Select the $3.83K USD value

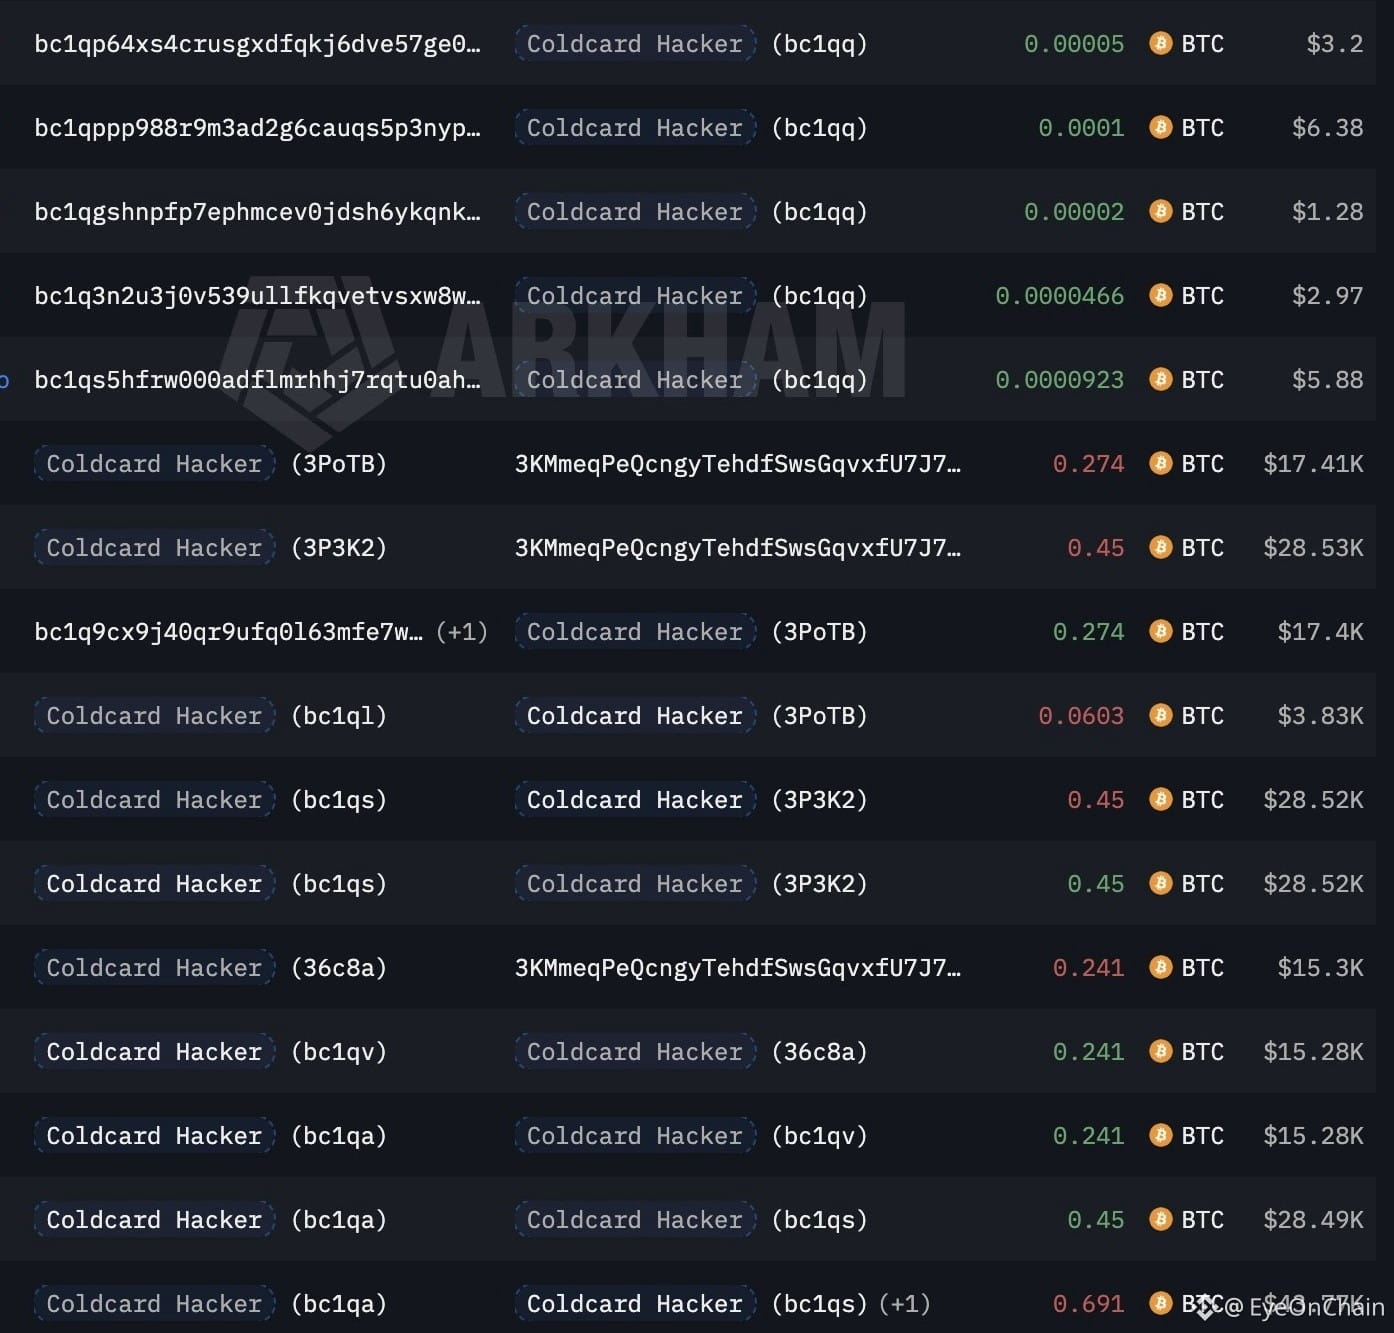point(1320,716)
